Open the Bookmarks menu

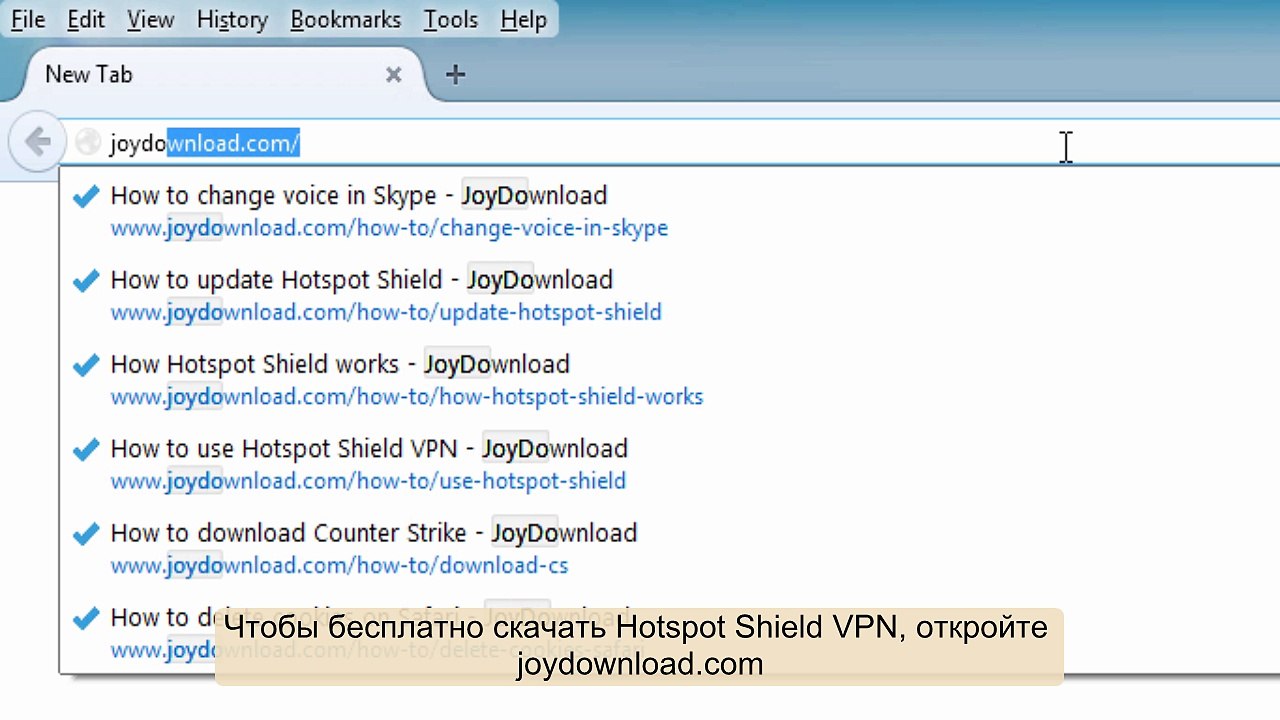tap(346, 19)
